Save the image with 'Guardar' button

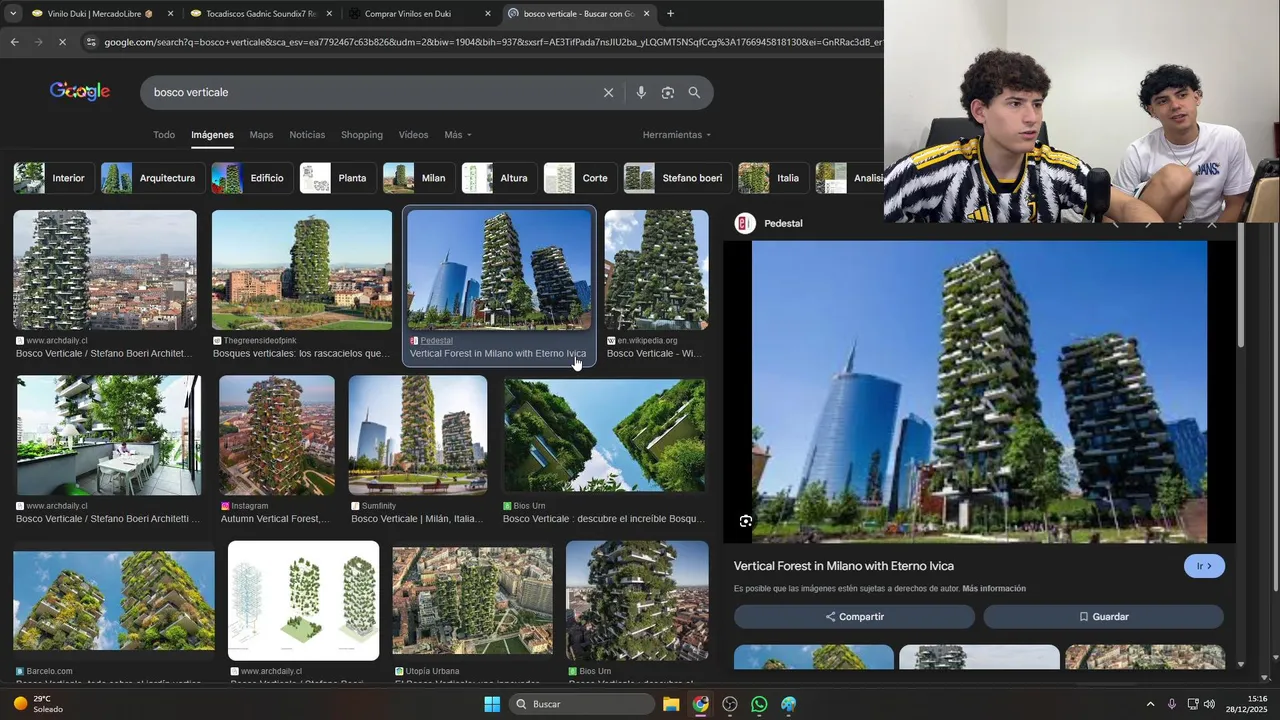1103,617
